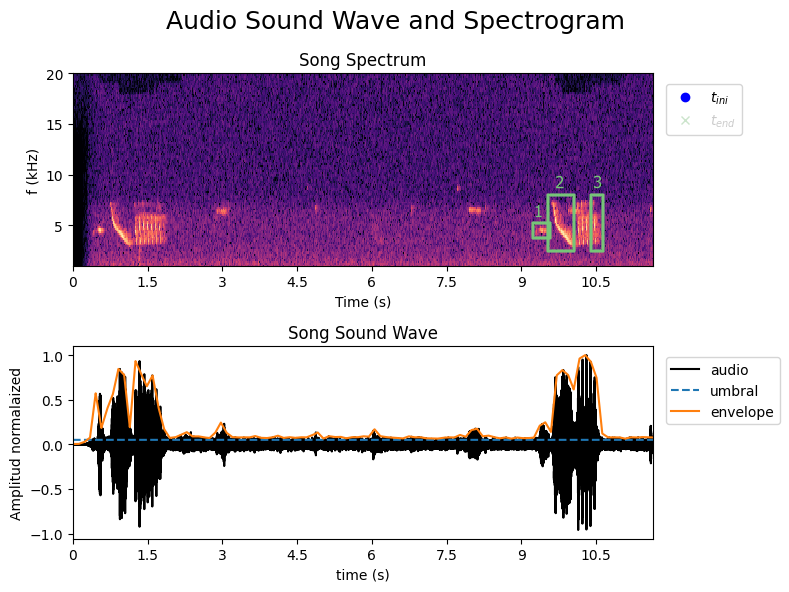Click the spectrogram's Time (s) axis label
The image size is (789, 592).
pyautogui.click(x=364, y=302)
